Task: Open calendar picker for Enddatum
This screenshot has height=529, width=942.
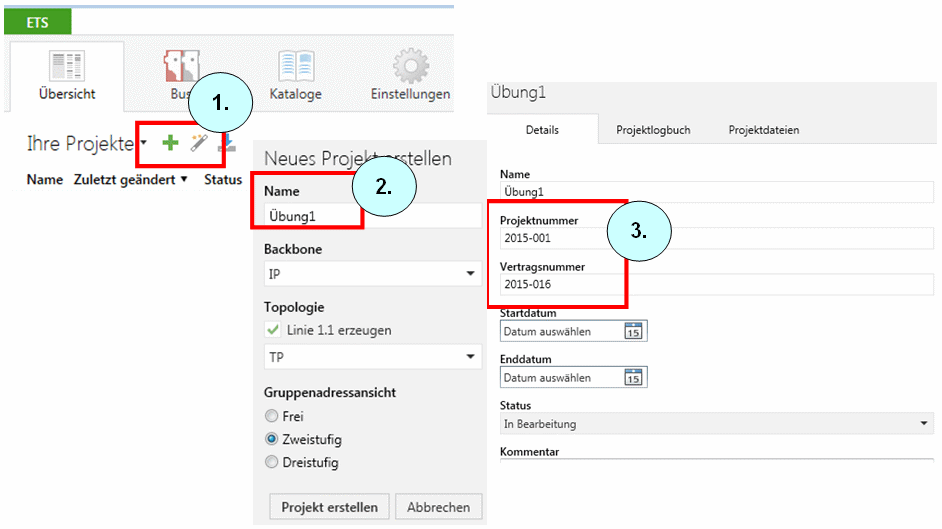Action: (x=633, y=377)
